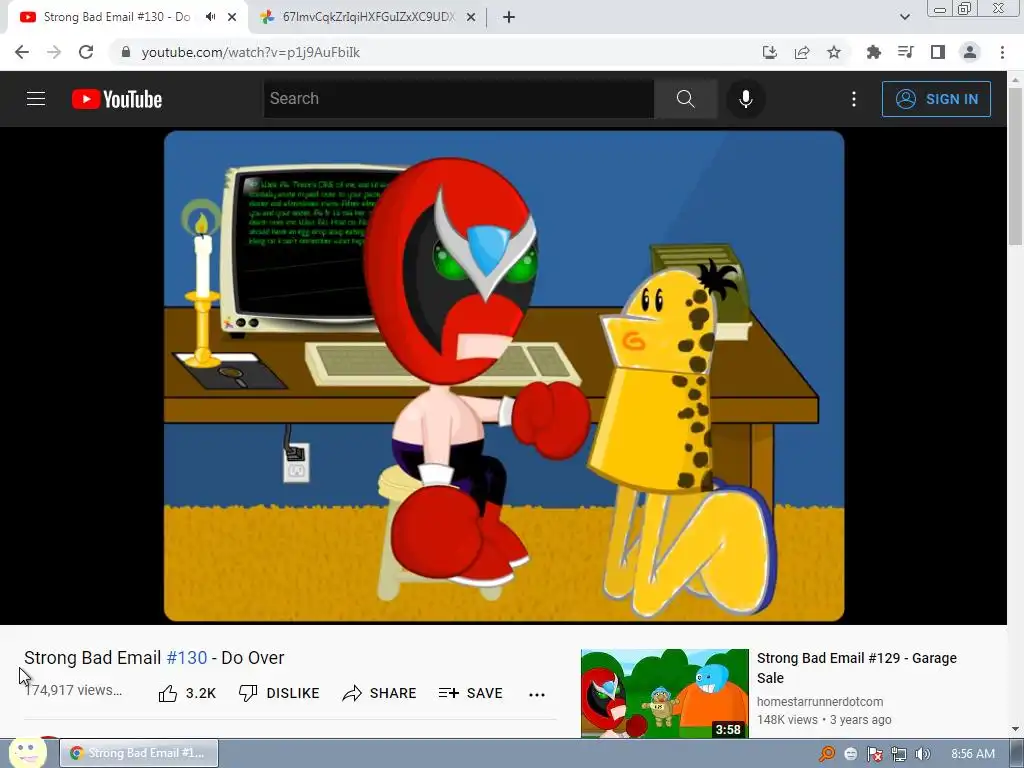Select Chrome Strong Bad Email taskbar item

pos(139,753)
